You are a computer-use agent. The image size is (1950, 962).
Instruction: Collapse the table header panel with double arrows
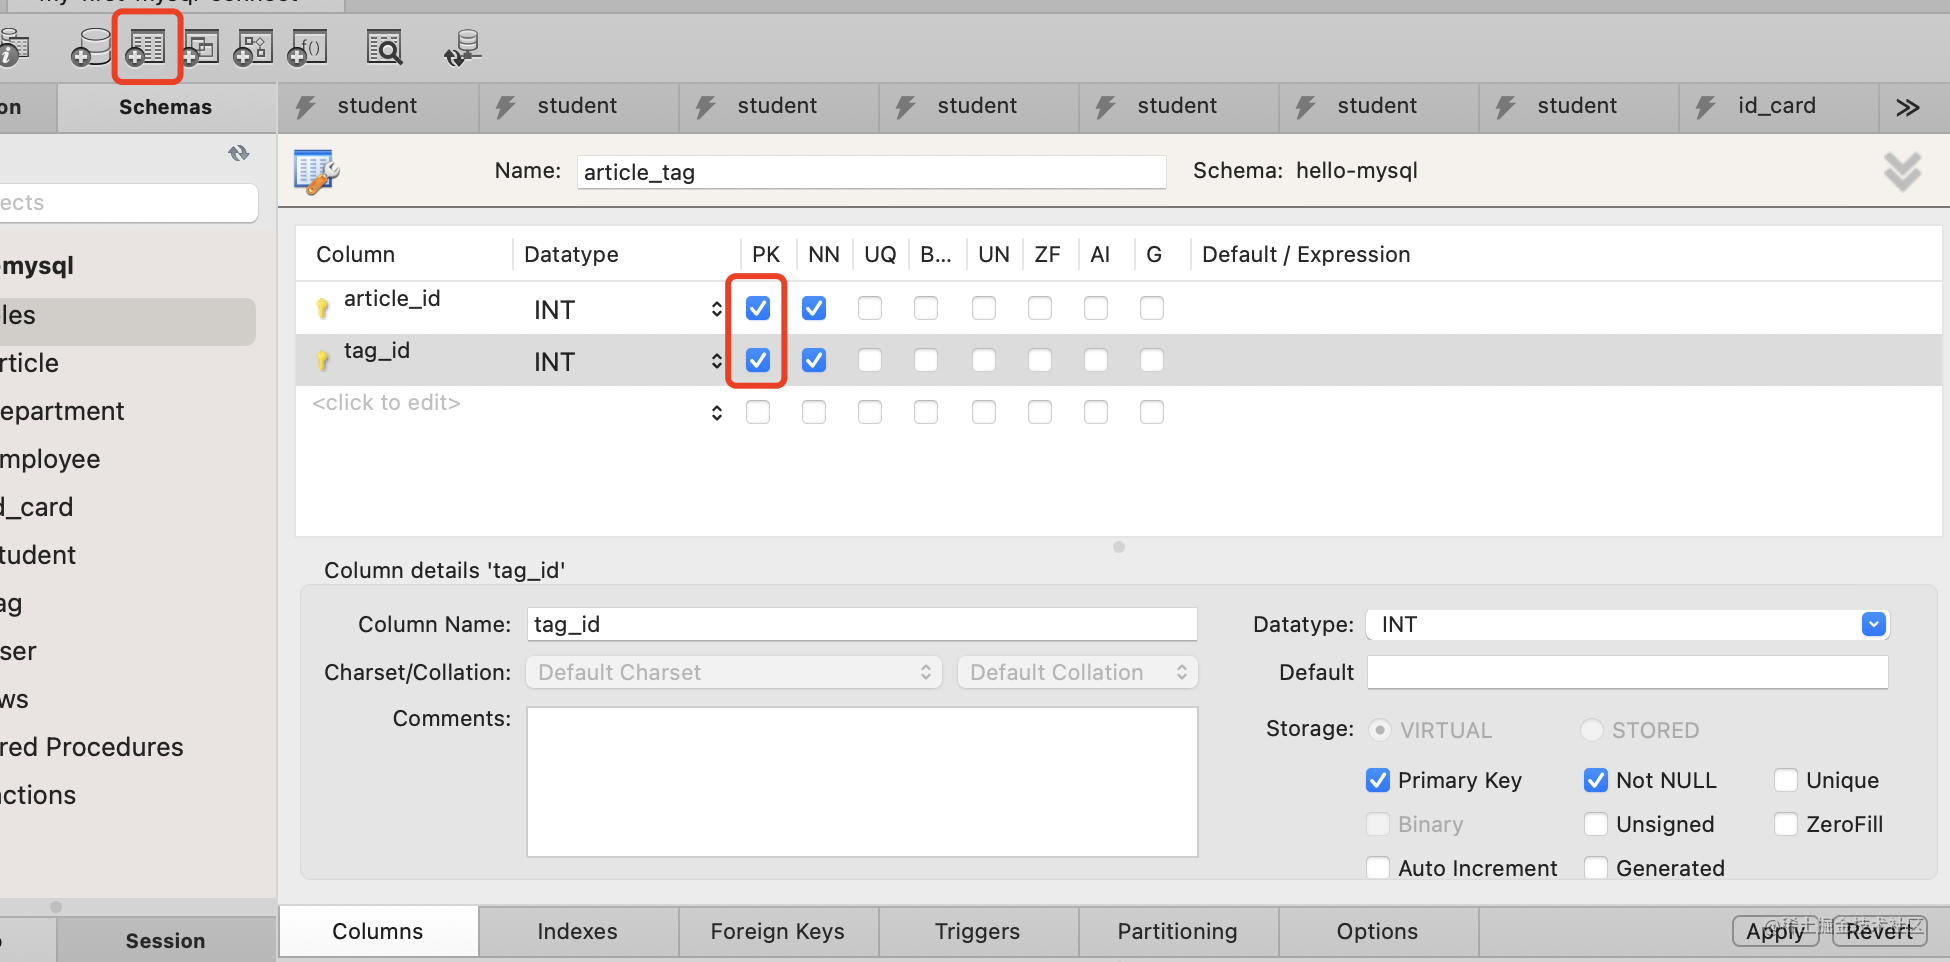point(1902,172)
